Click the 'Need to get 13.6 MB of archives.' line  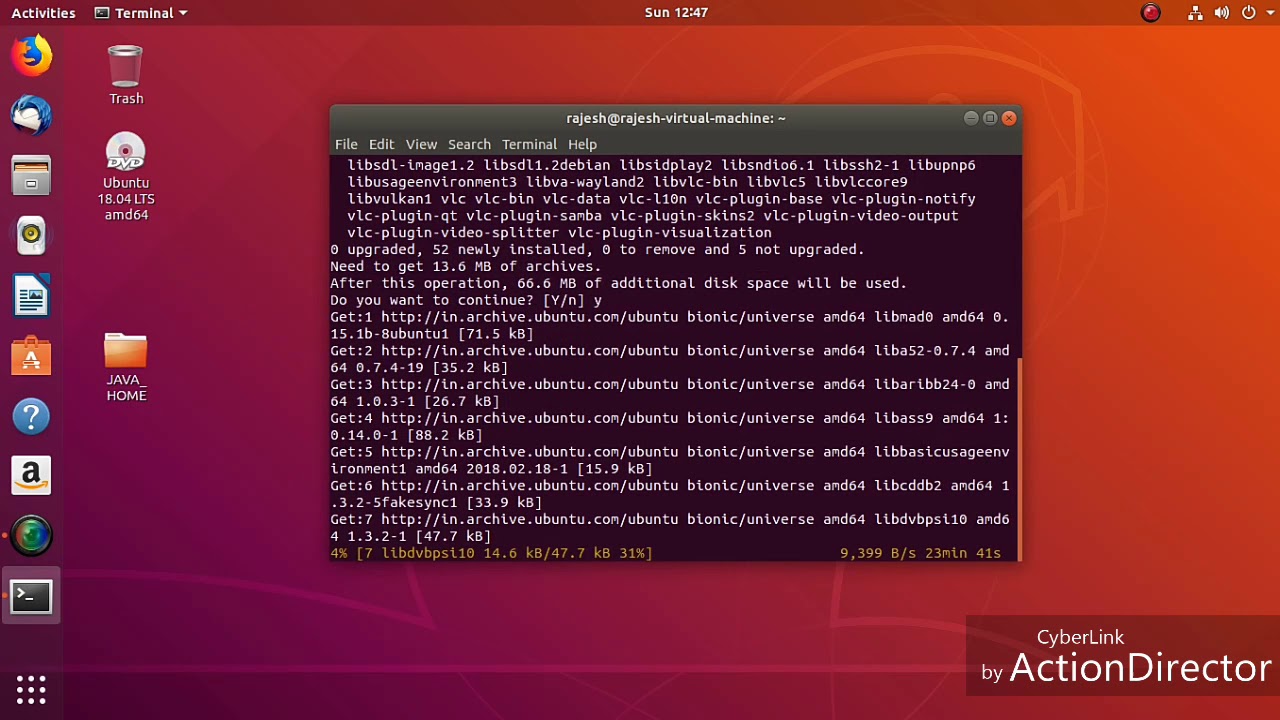pyautogui.click(x=466, y=266)
